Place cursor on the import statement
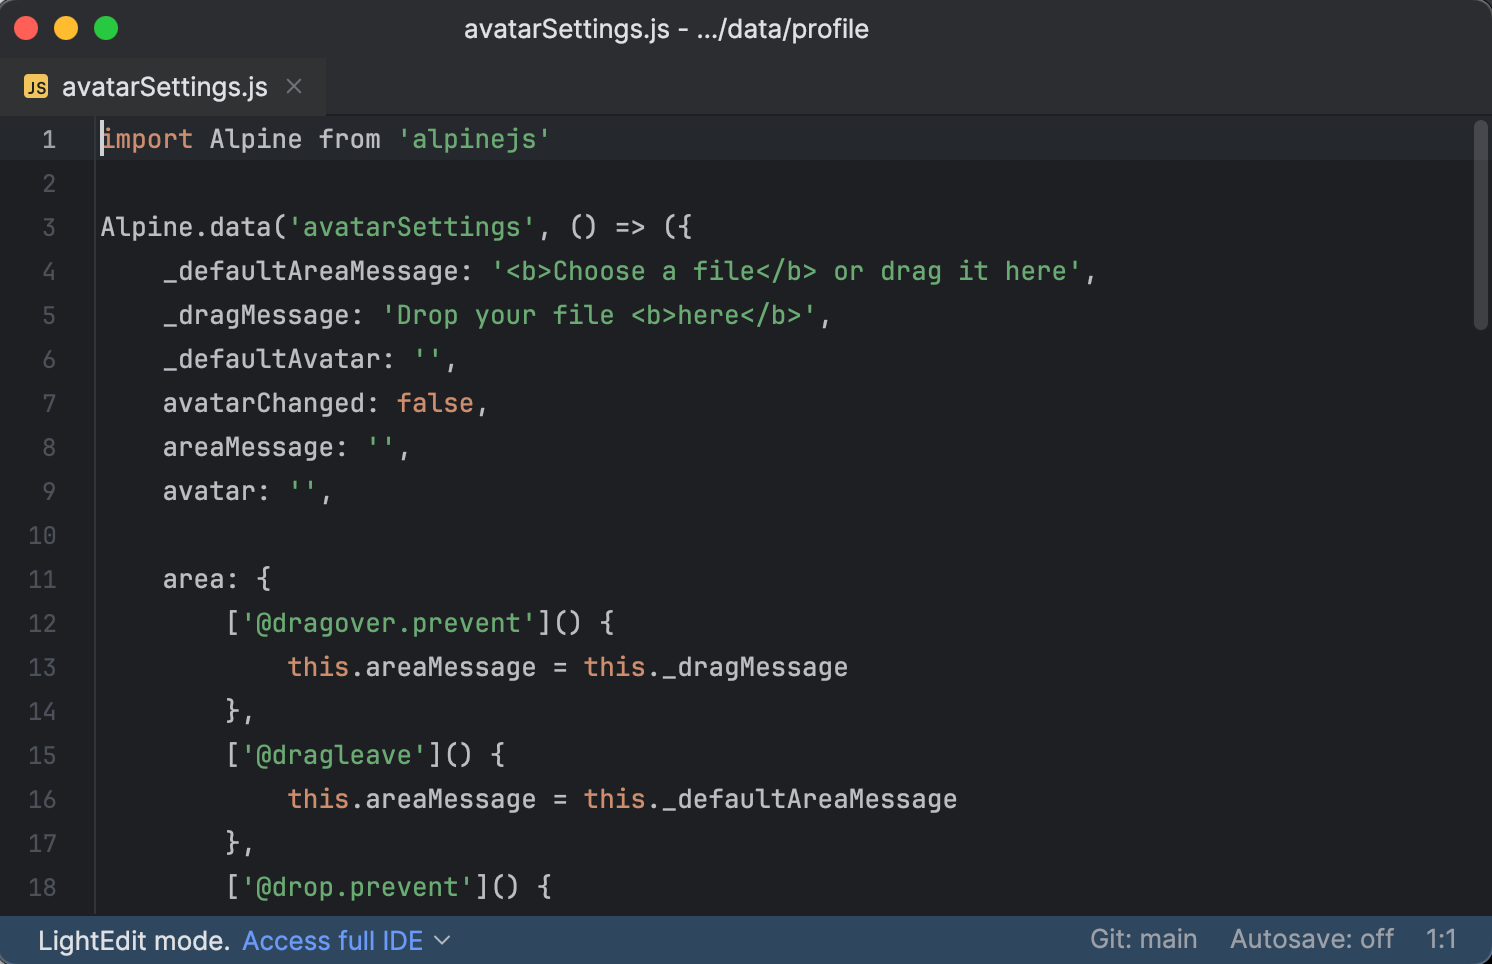This screenshot has width=1492, height=964. (146, 139)
